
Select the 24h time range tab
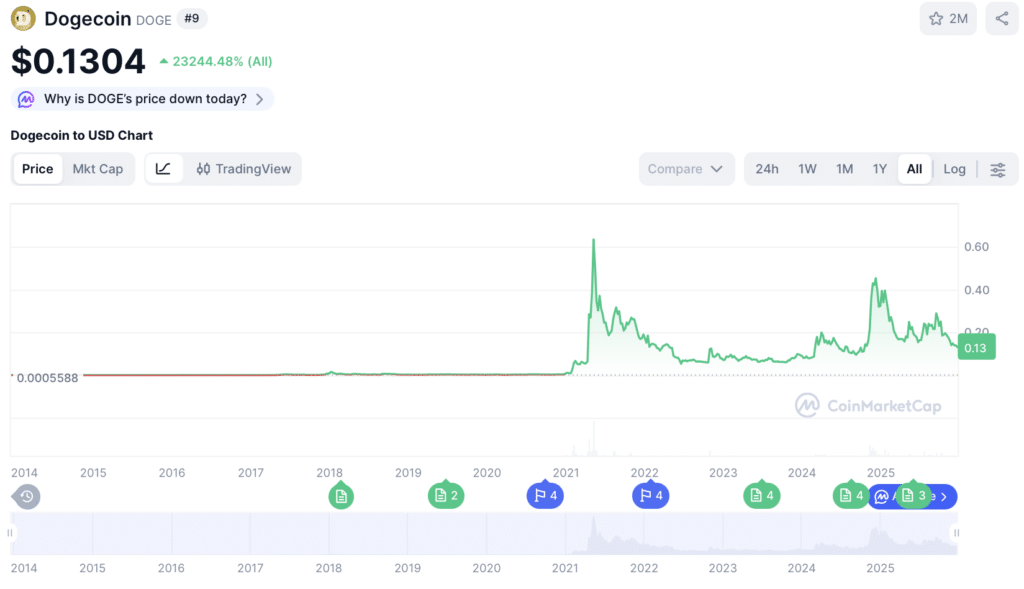pyautogui.click(x=767, y=169)
